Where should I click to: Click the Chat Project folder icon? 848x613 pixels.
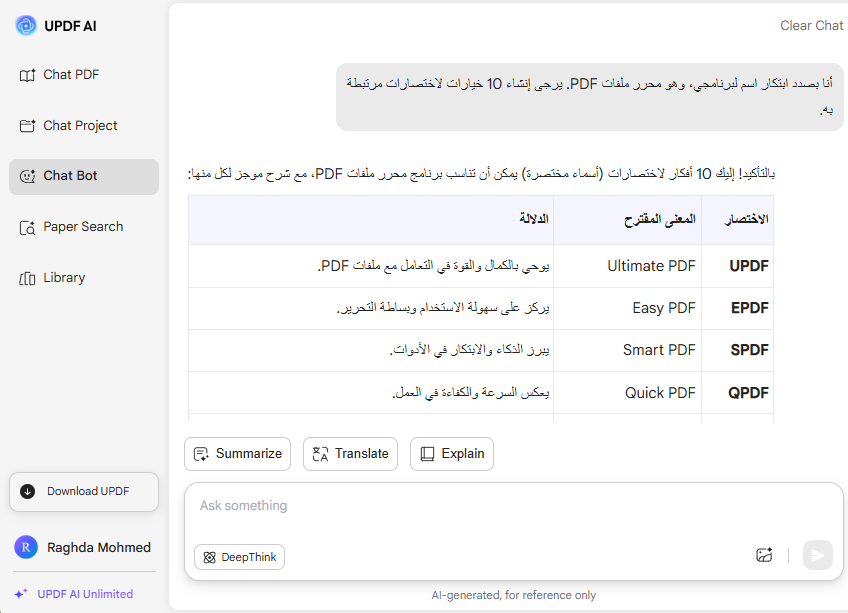pos(27,126)
